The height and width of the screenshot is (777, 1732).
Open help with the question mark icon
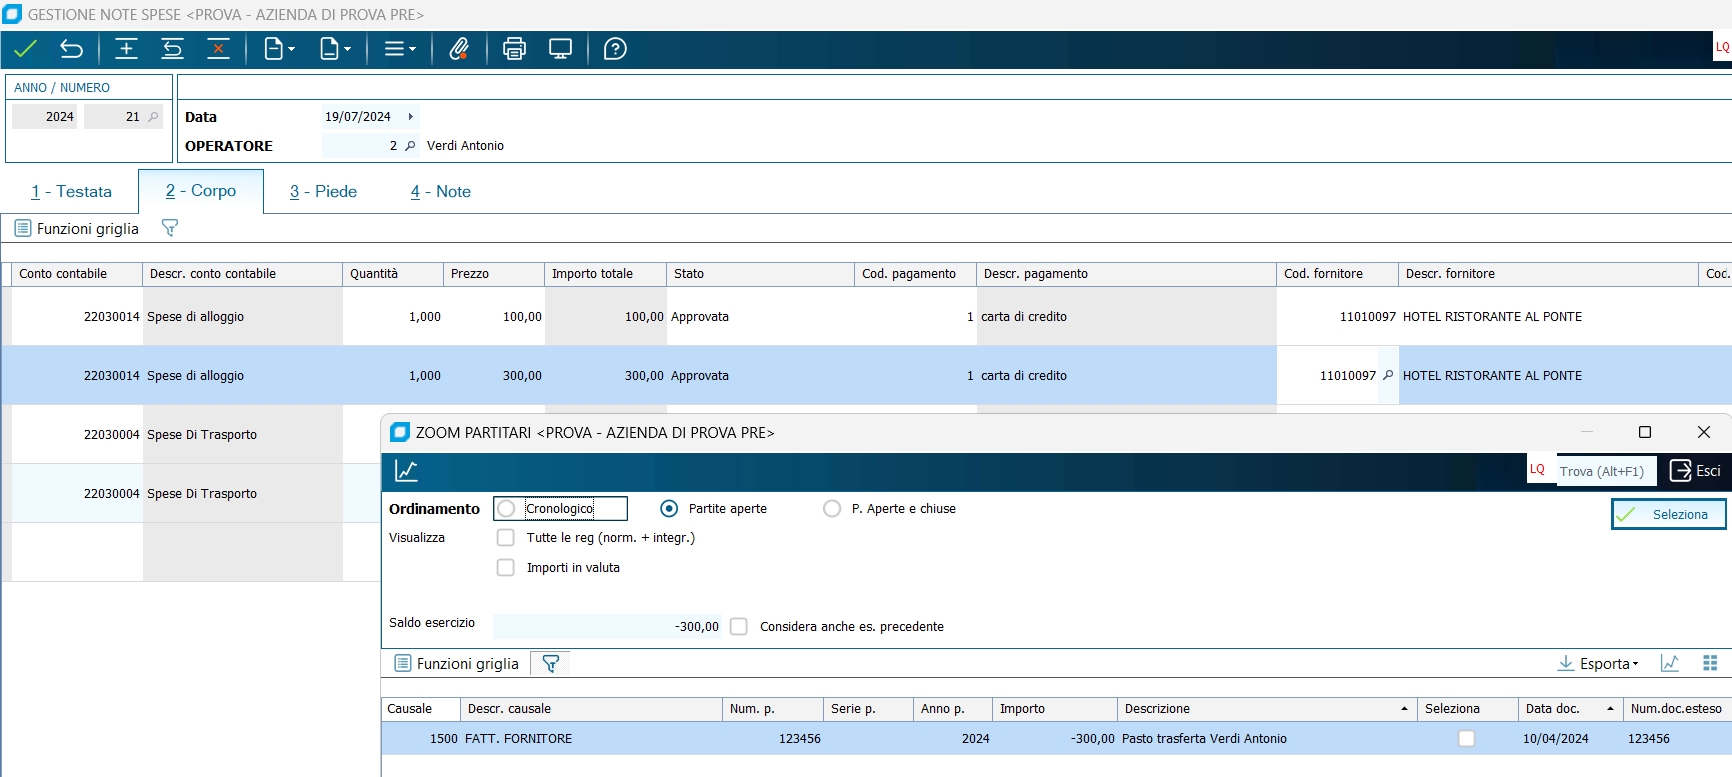[x=615, y=49]
